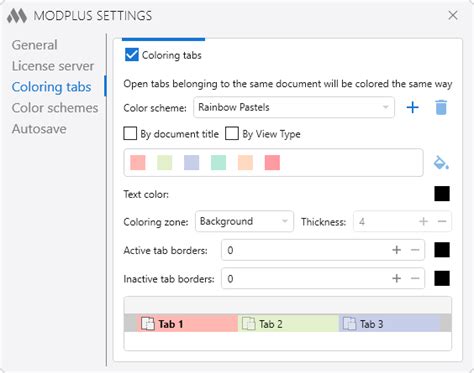The width and height of the screenshot is (474, 373).
Task: Click the Tab 3 preview tab
Action: coord(389,324)
